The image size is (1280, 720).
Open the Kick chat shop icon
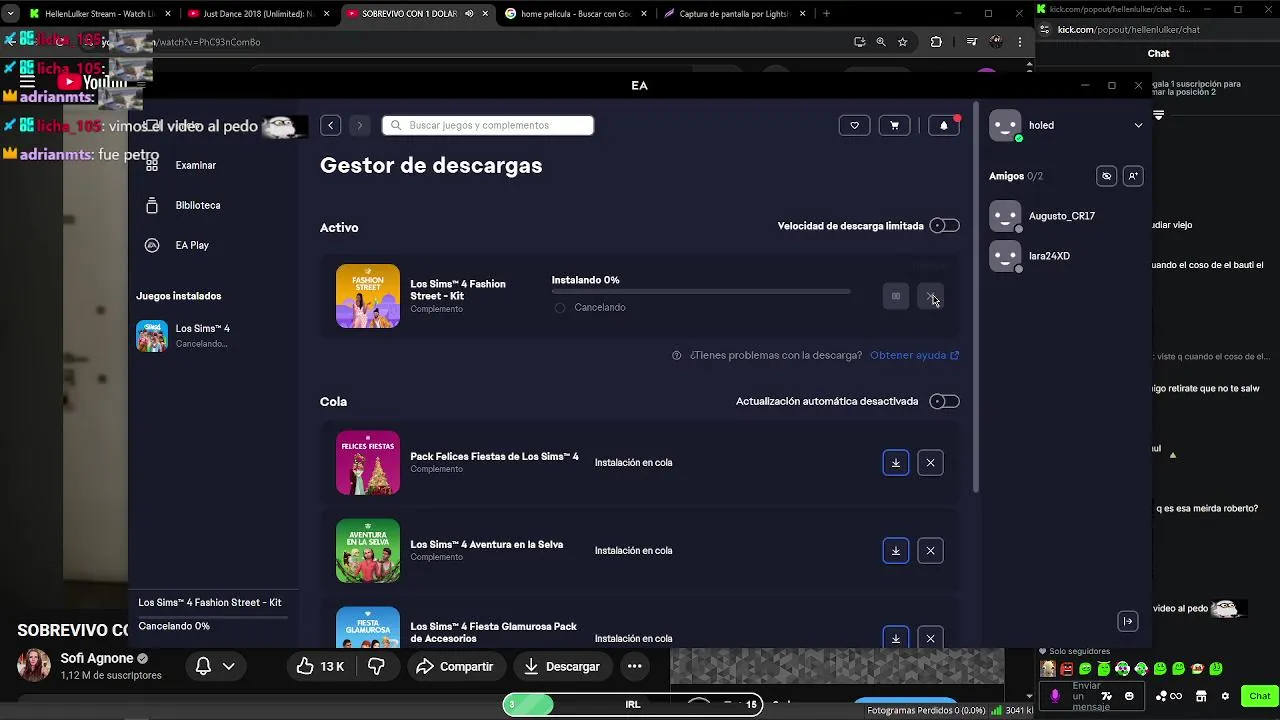pos(1201,696)
